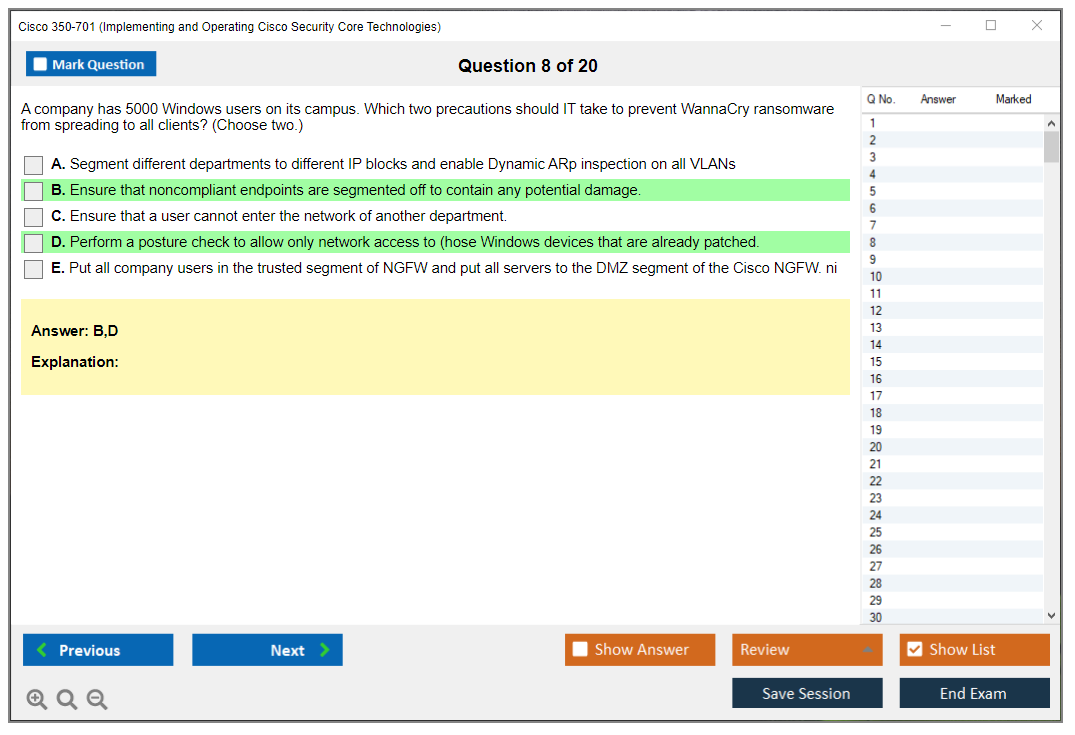Viewport: 1075px width, 735px height.
Task: Go to the Previous question
Action: pos(97,650)
